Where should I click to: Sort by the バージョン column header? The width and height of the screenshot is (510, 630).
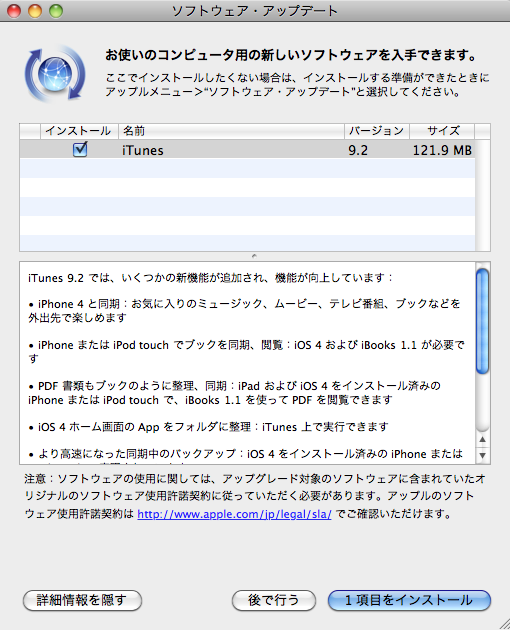[377, 131]
